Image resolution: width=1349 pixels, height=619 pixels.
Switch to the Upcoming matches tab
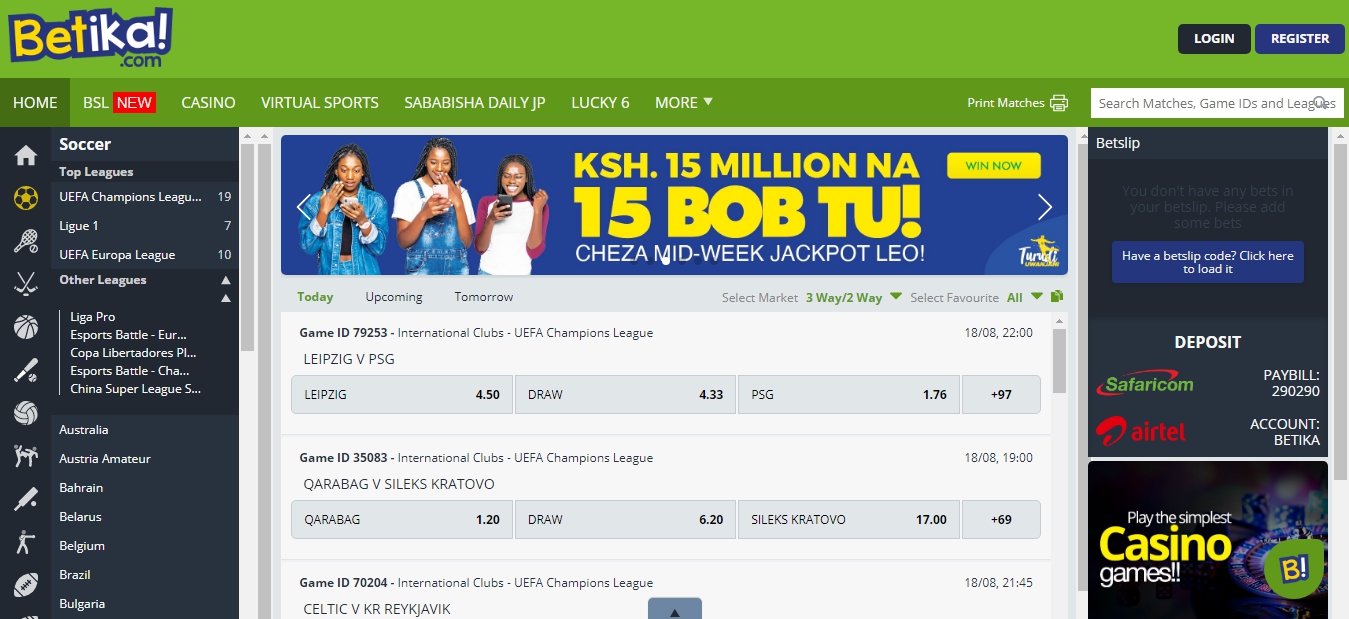(394, 297)
